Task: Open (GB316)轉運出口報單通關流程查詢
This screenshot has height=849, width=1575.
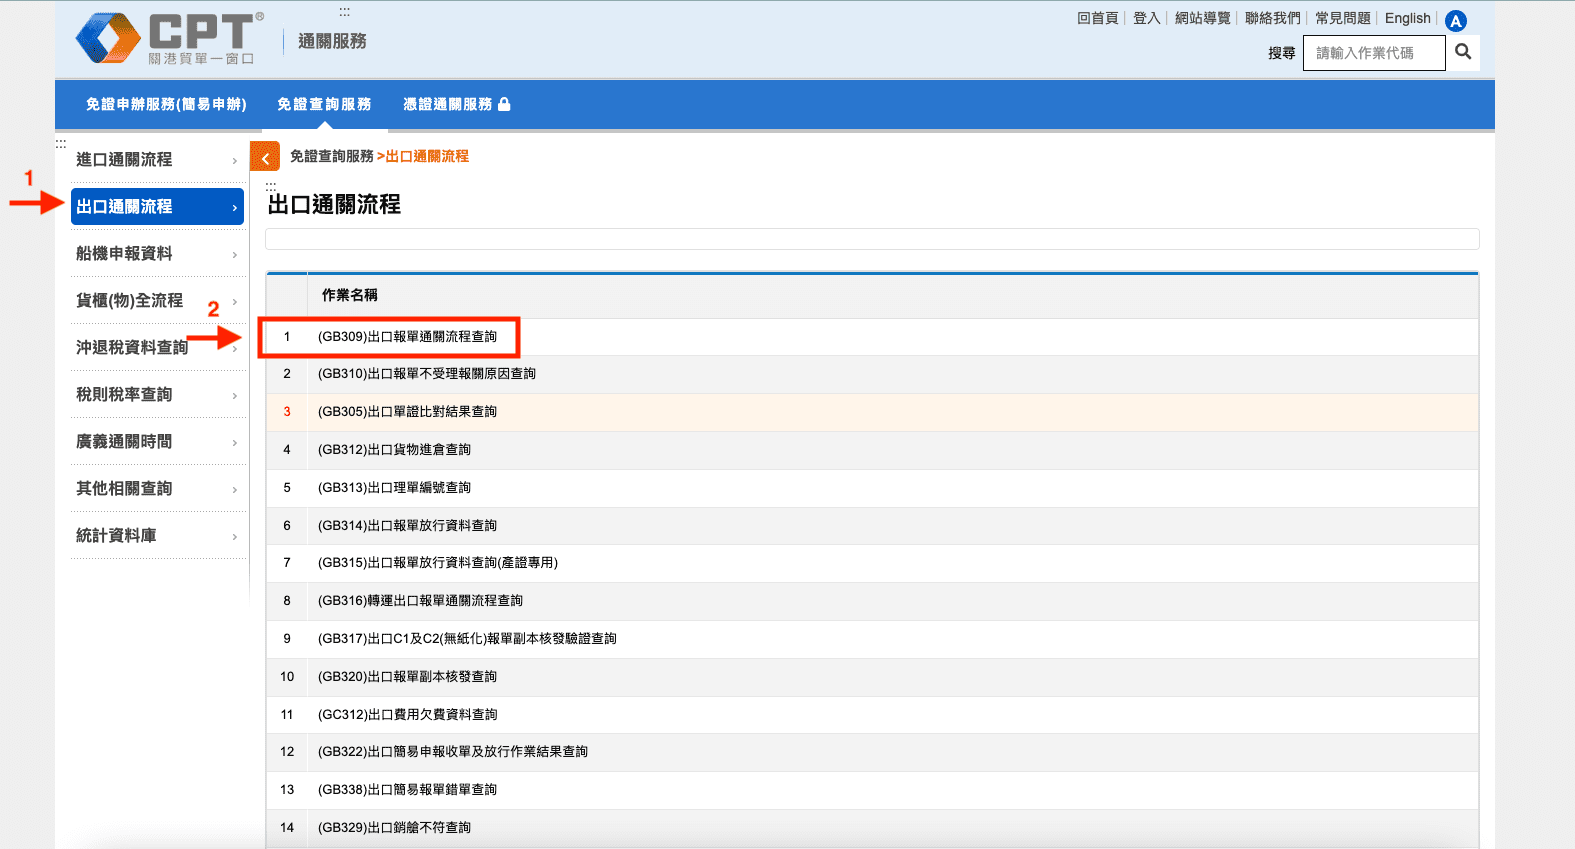Action: pos(420,601)
